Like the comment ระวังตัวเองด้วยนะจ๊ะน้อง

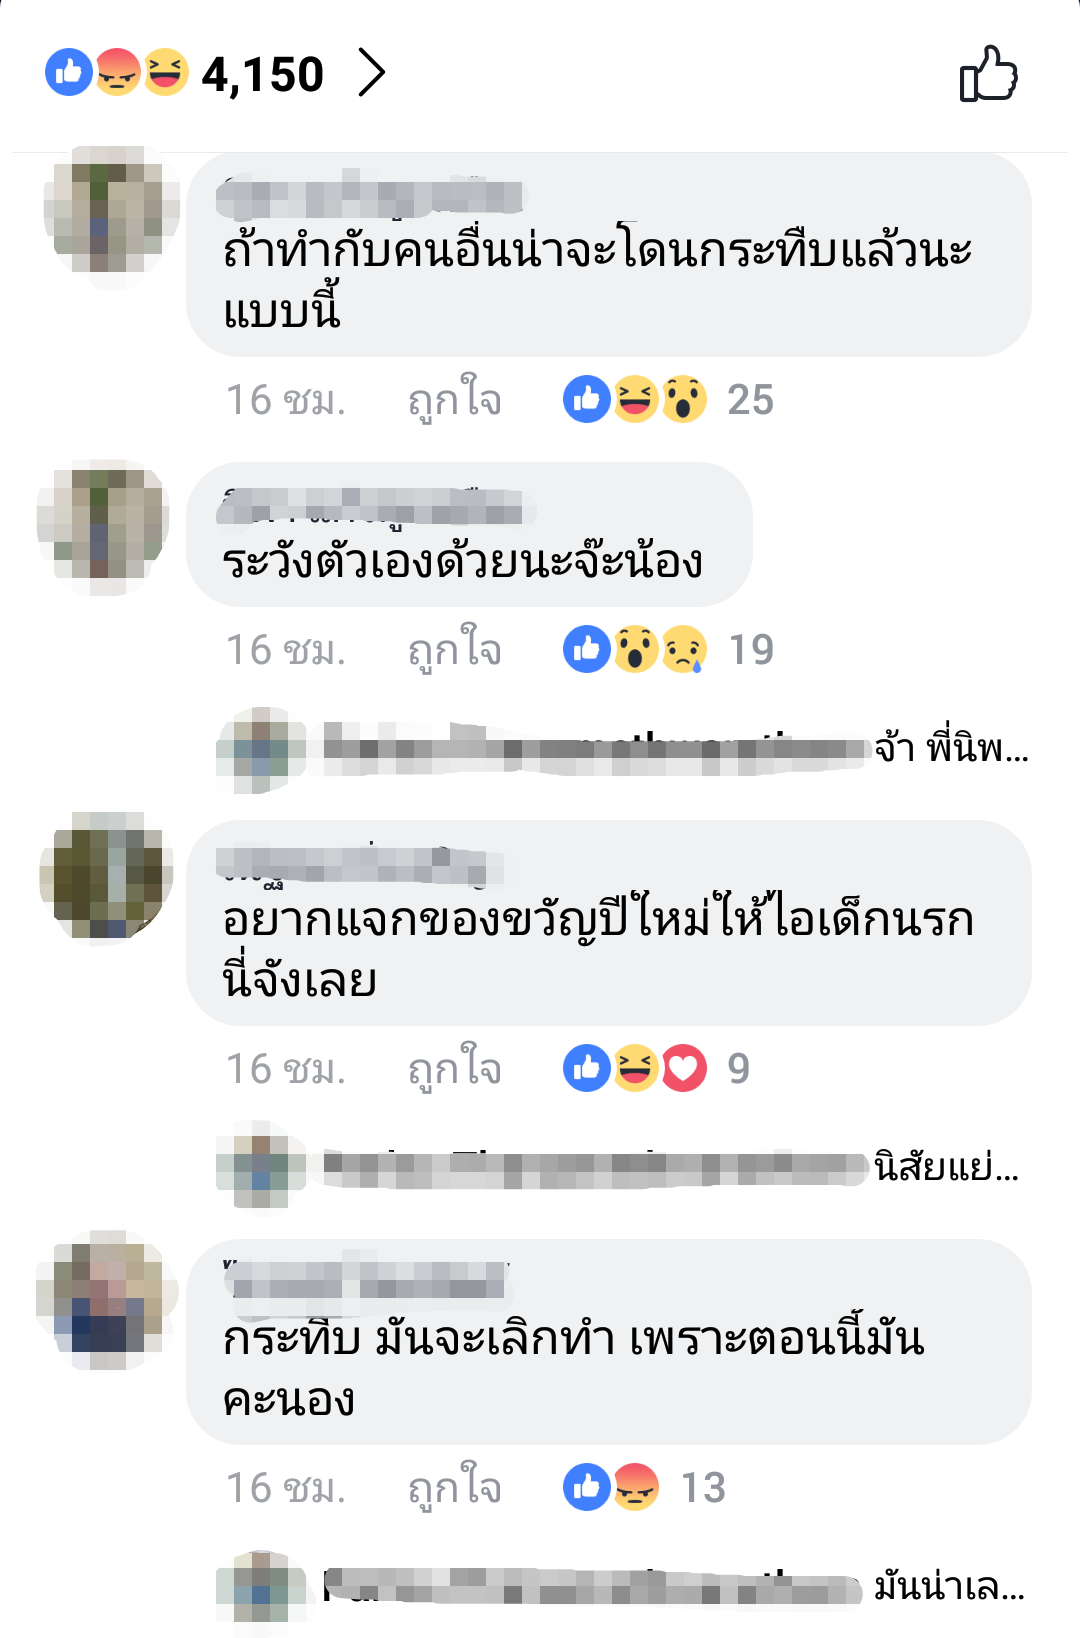click(455, 650)
